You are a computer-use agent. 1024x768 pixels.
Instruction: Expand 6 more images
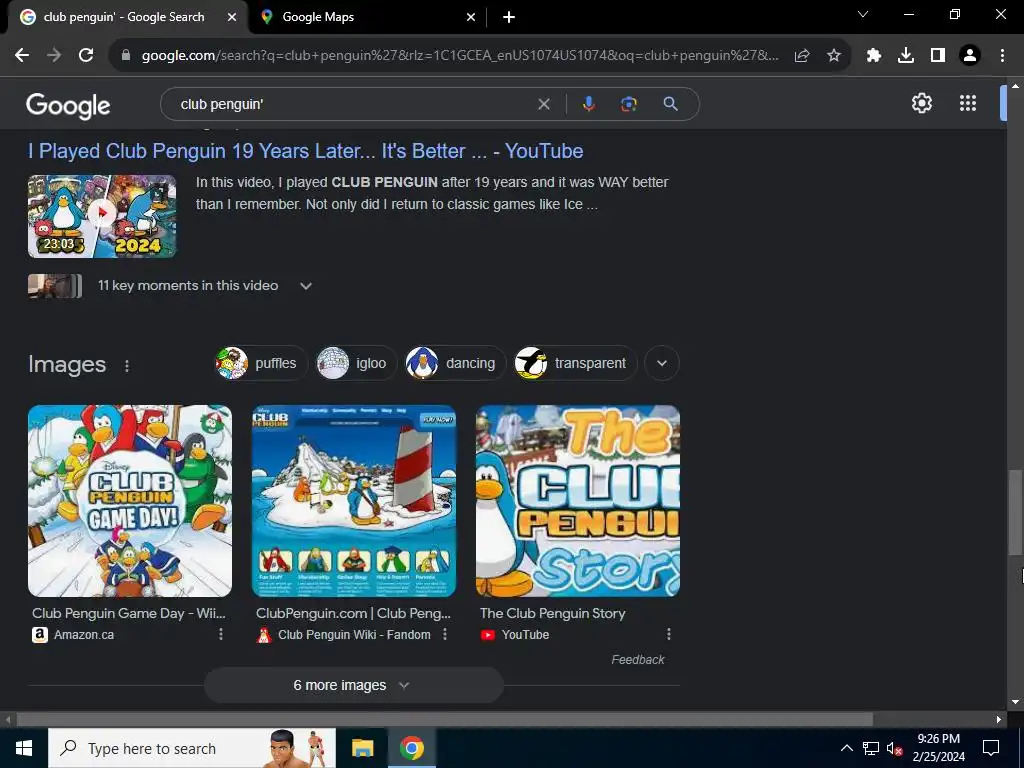(353, 685)
